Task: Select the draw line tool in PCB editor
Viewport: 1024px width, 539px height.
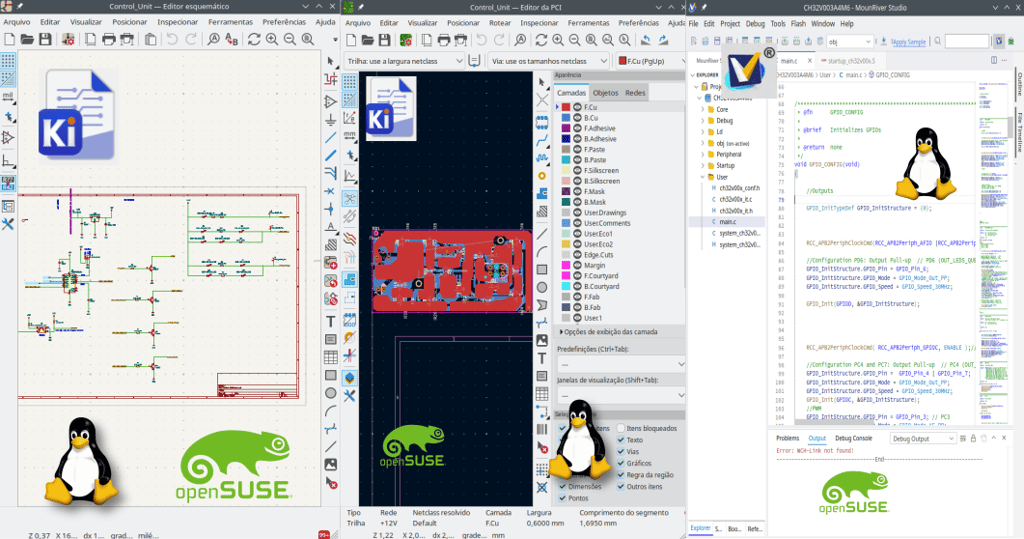Action: point(542,233)
